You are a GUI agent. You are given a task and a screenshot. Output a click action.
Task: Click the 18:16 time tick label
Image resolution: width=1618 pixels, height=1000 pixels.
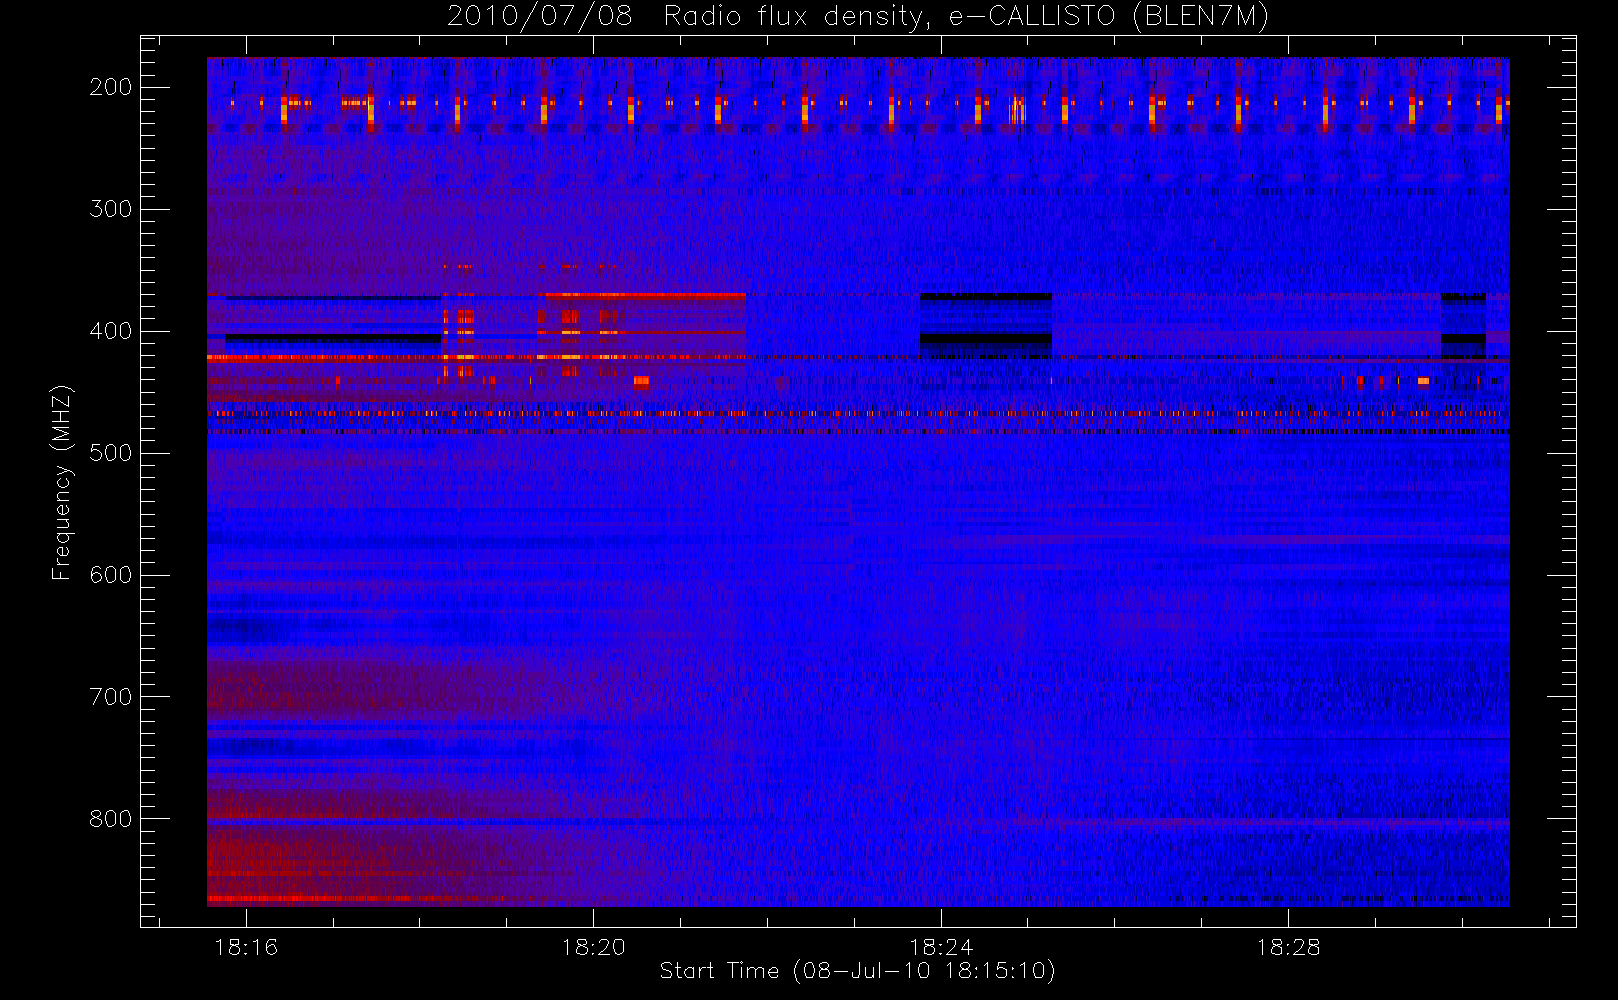(x=246, y=947)
